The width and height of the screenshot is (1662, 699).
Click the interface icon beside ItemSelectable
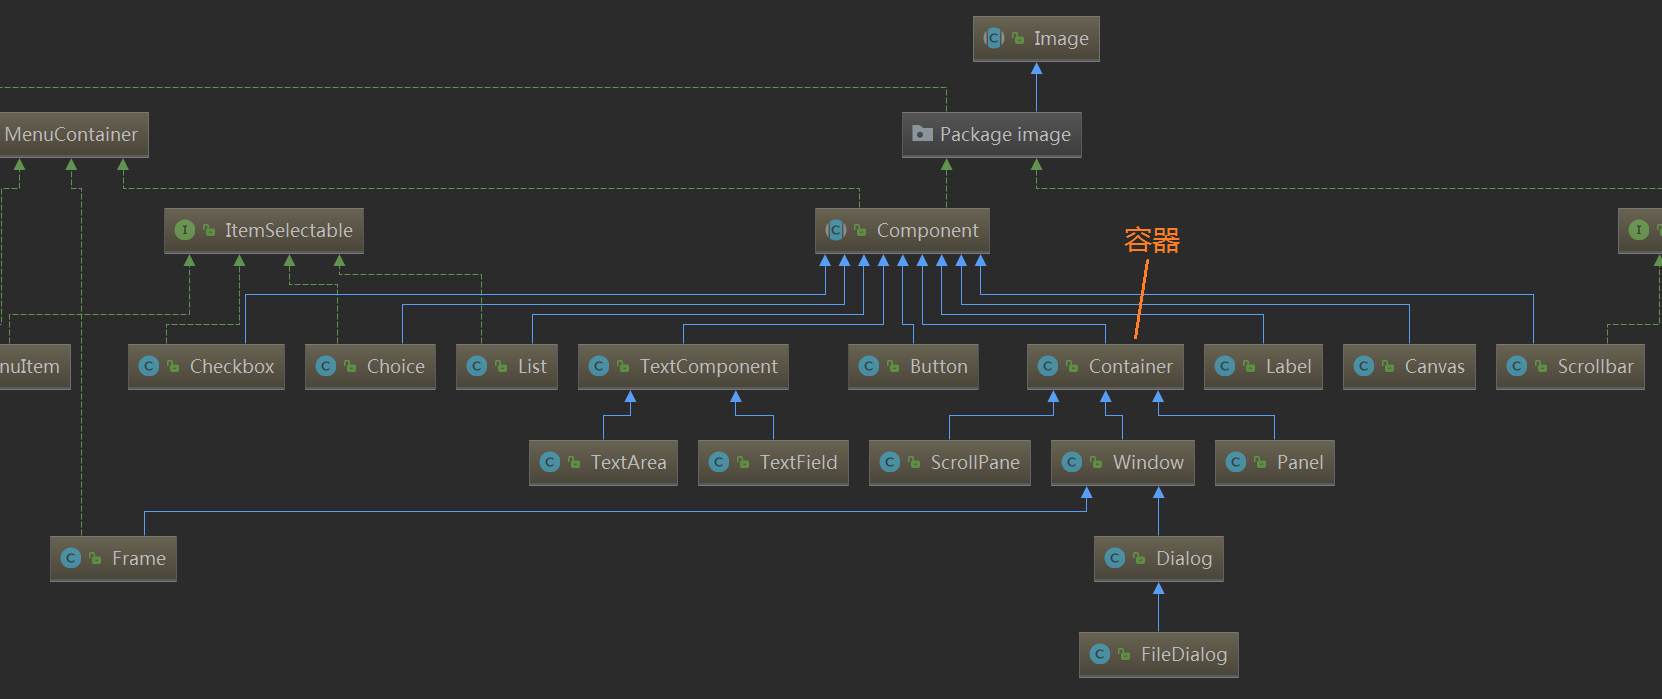coord(185,230)
